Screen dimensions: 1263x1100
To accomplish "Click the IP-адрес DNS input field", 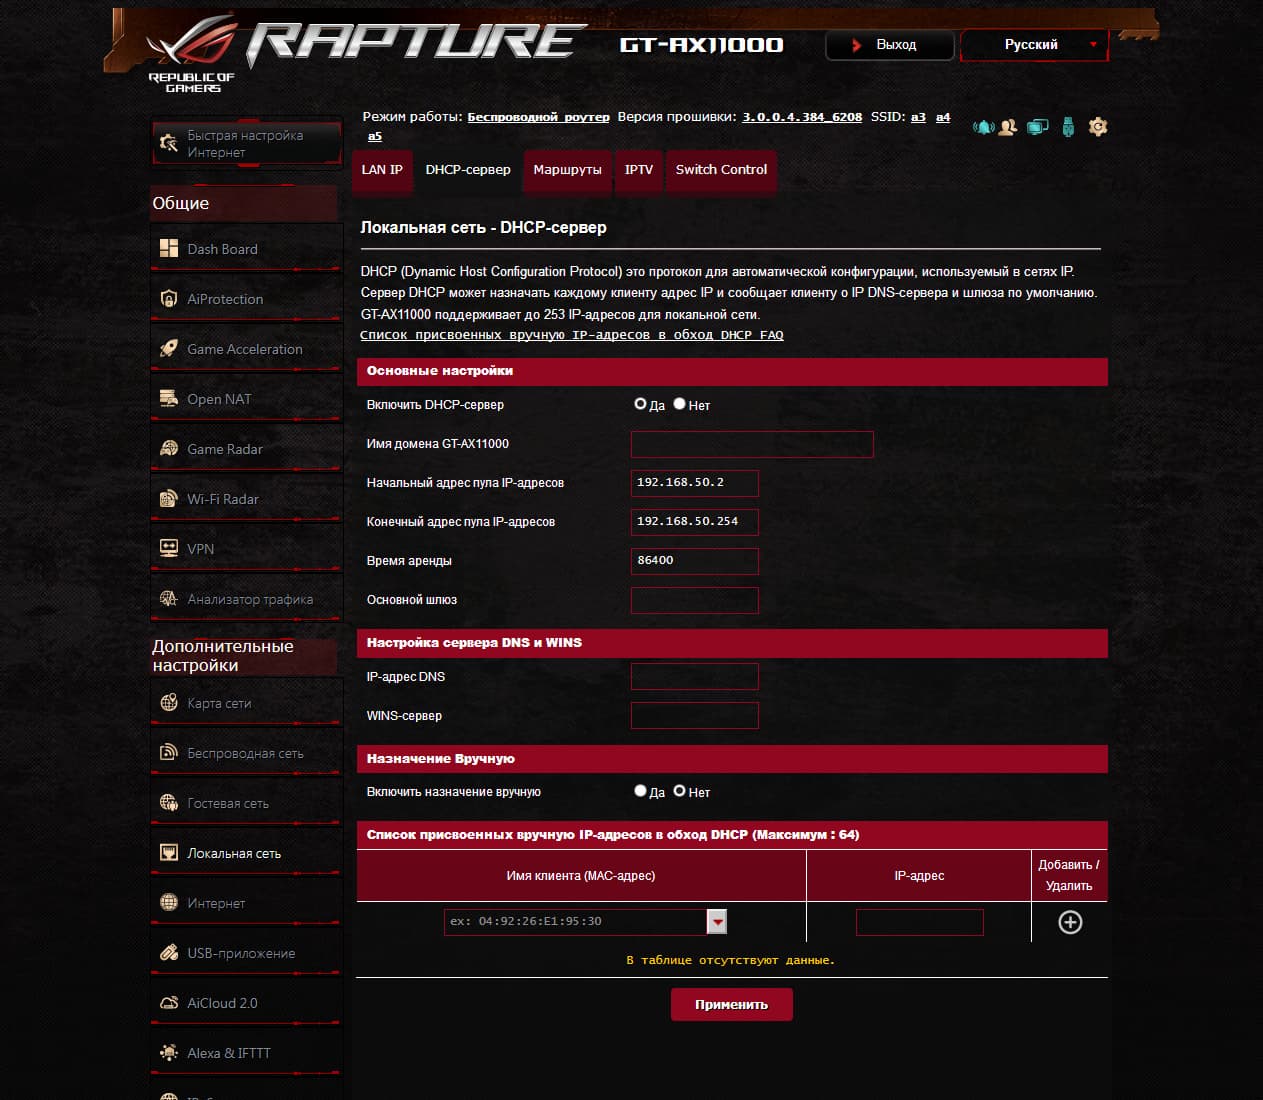I will pos(695,677).
